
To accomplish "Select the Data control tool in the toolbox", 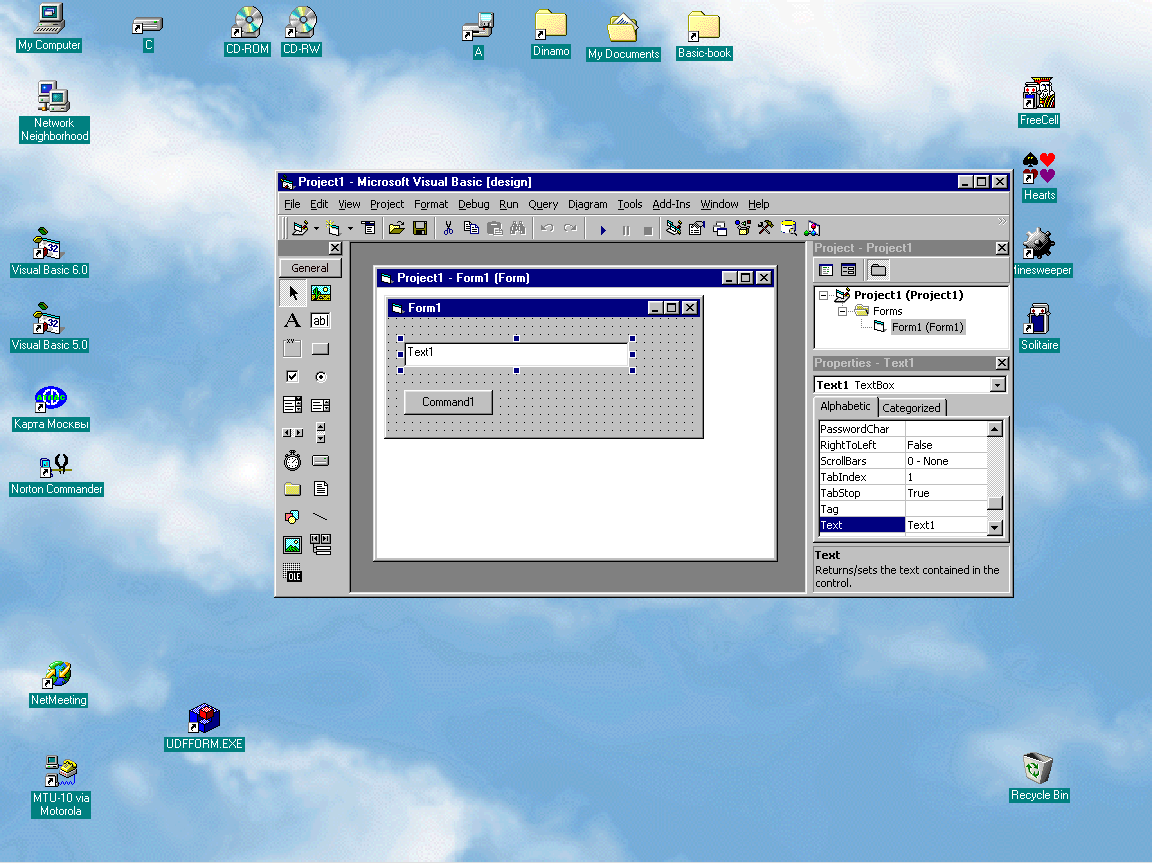I will coord(320,544).
